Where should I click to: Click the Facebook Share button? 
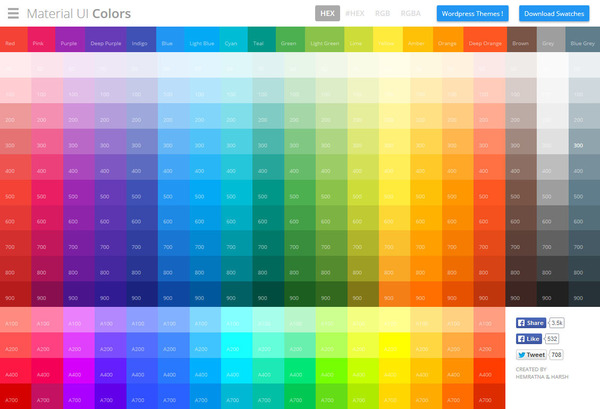[531, 323]
